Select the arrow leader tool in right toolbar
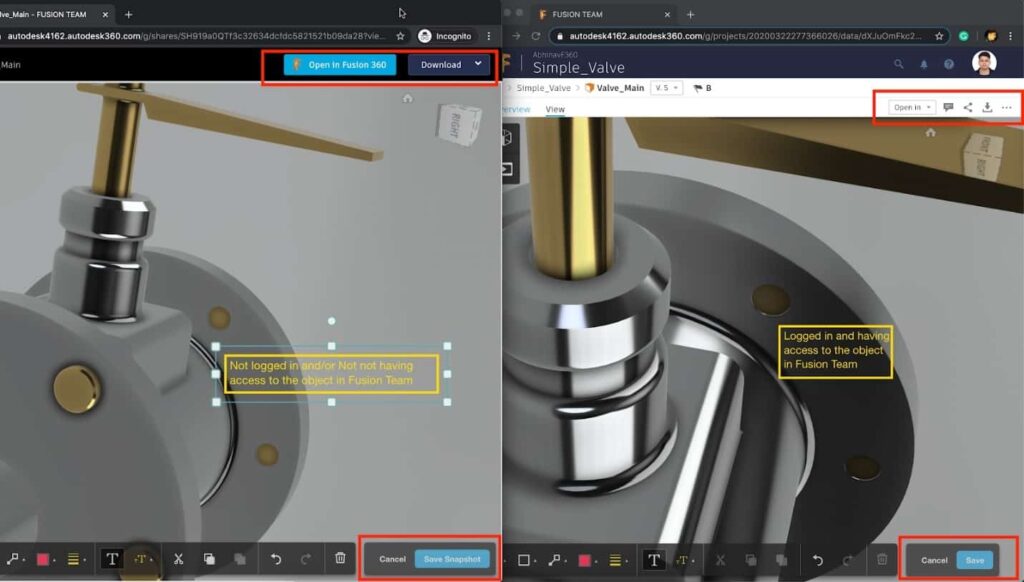1024x582 pixels. 553,559
